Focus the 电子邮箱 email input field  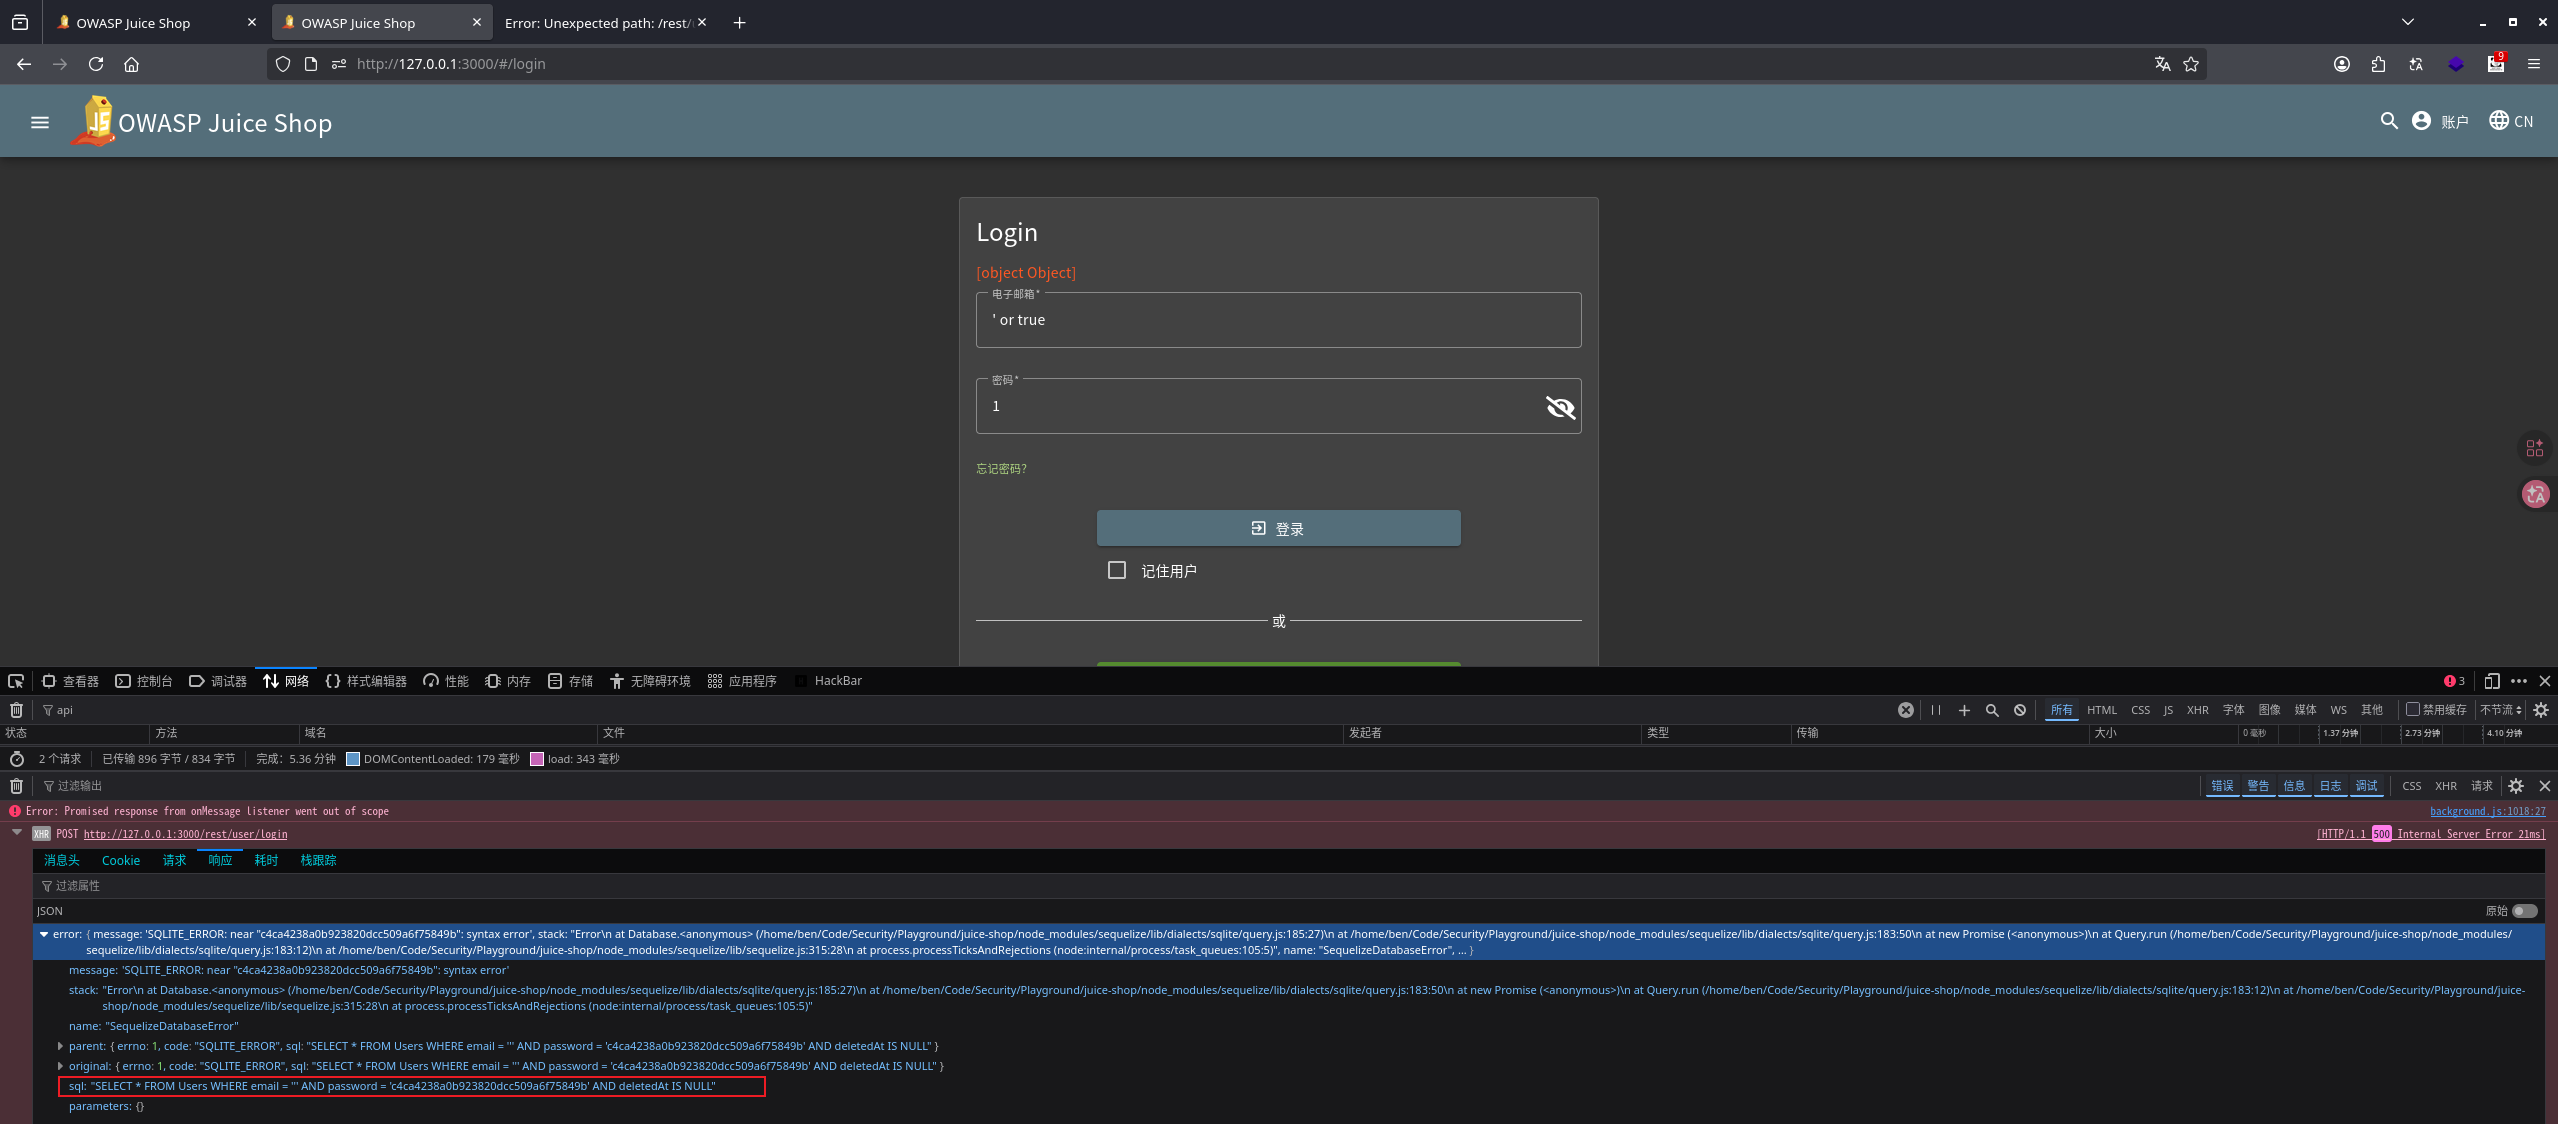1278,320
